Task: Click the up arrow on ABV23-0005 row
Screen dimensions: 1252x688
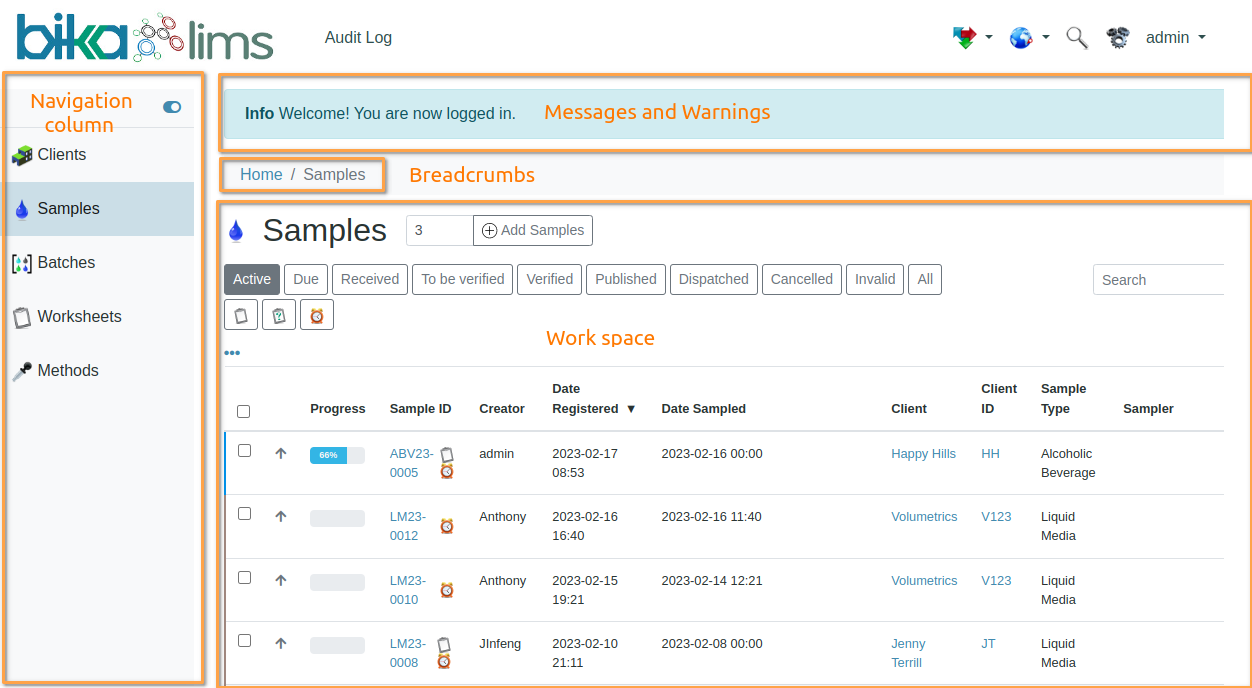Action: (281, 453)
